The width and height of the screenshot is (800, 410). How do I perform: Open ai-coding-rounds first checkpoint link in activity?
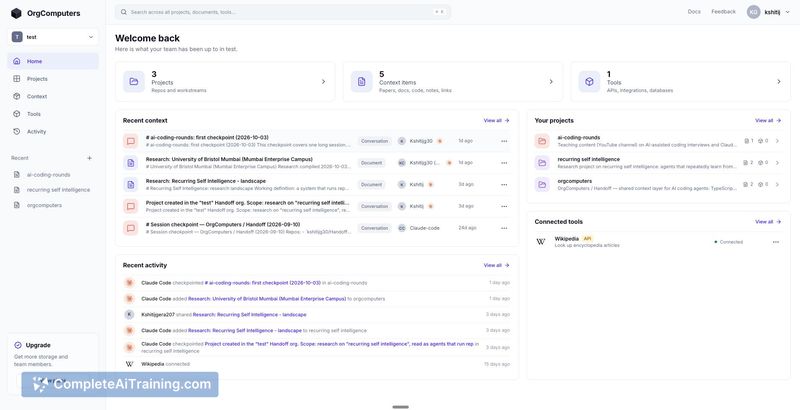262,283
